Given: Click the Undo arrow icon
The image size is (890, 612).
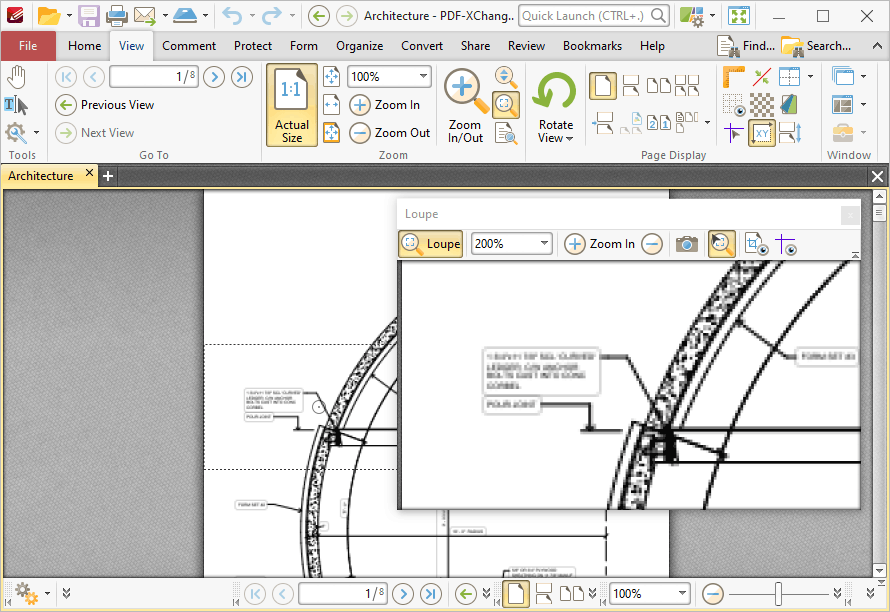Looking at the screenshot, I should click(232, 16).
